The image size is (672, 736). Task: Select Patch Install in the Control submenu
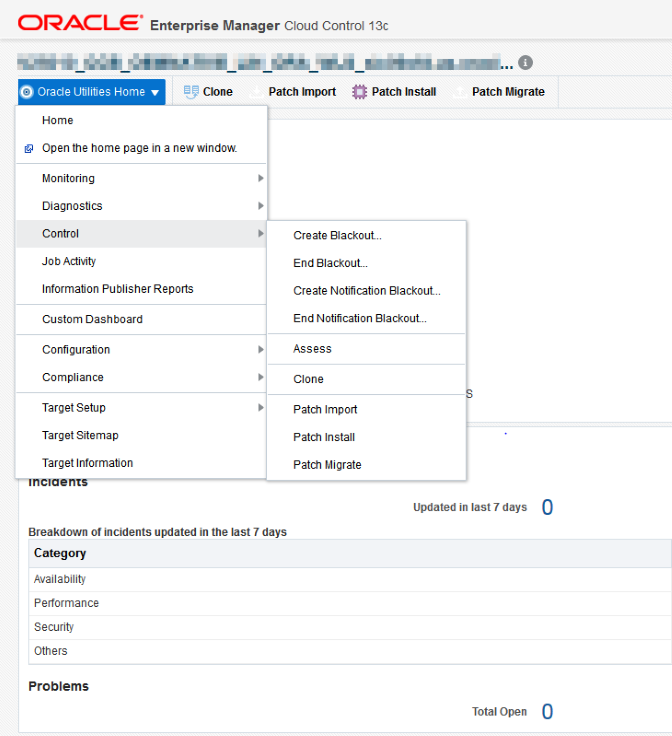pyautogui.click(x=367, y=437)
